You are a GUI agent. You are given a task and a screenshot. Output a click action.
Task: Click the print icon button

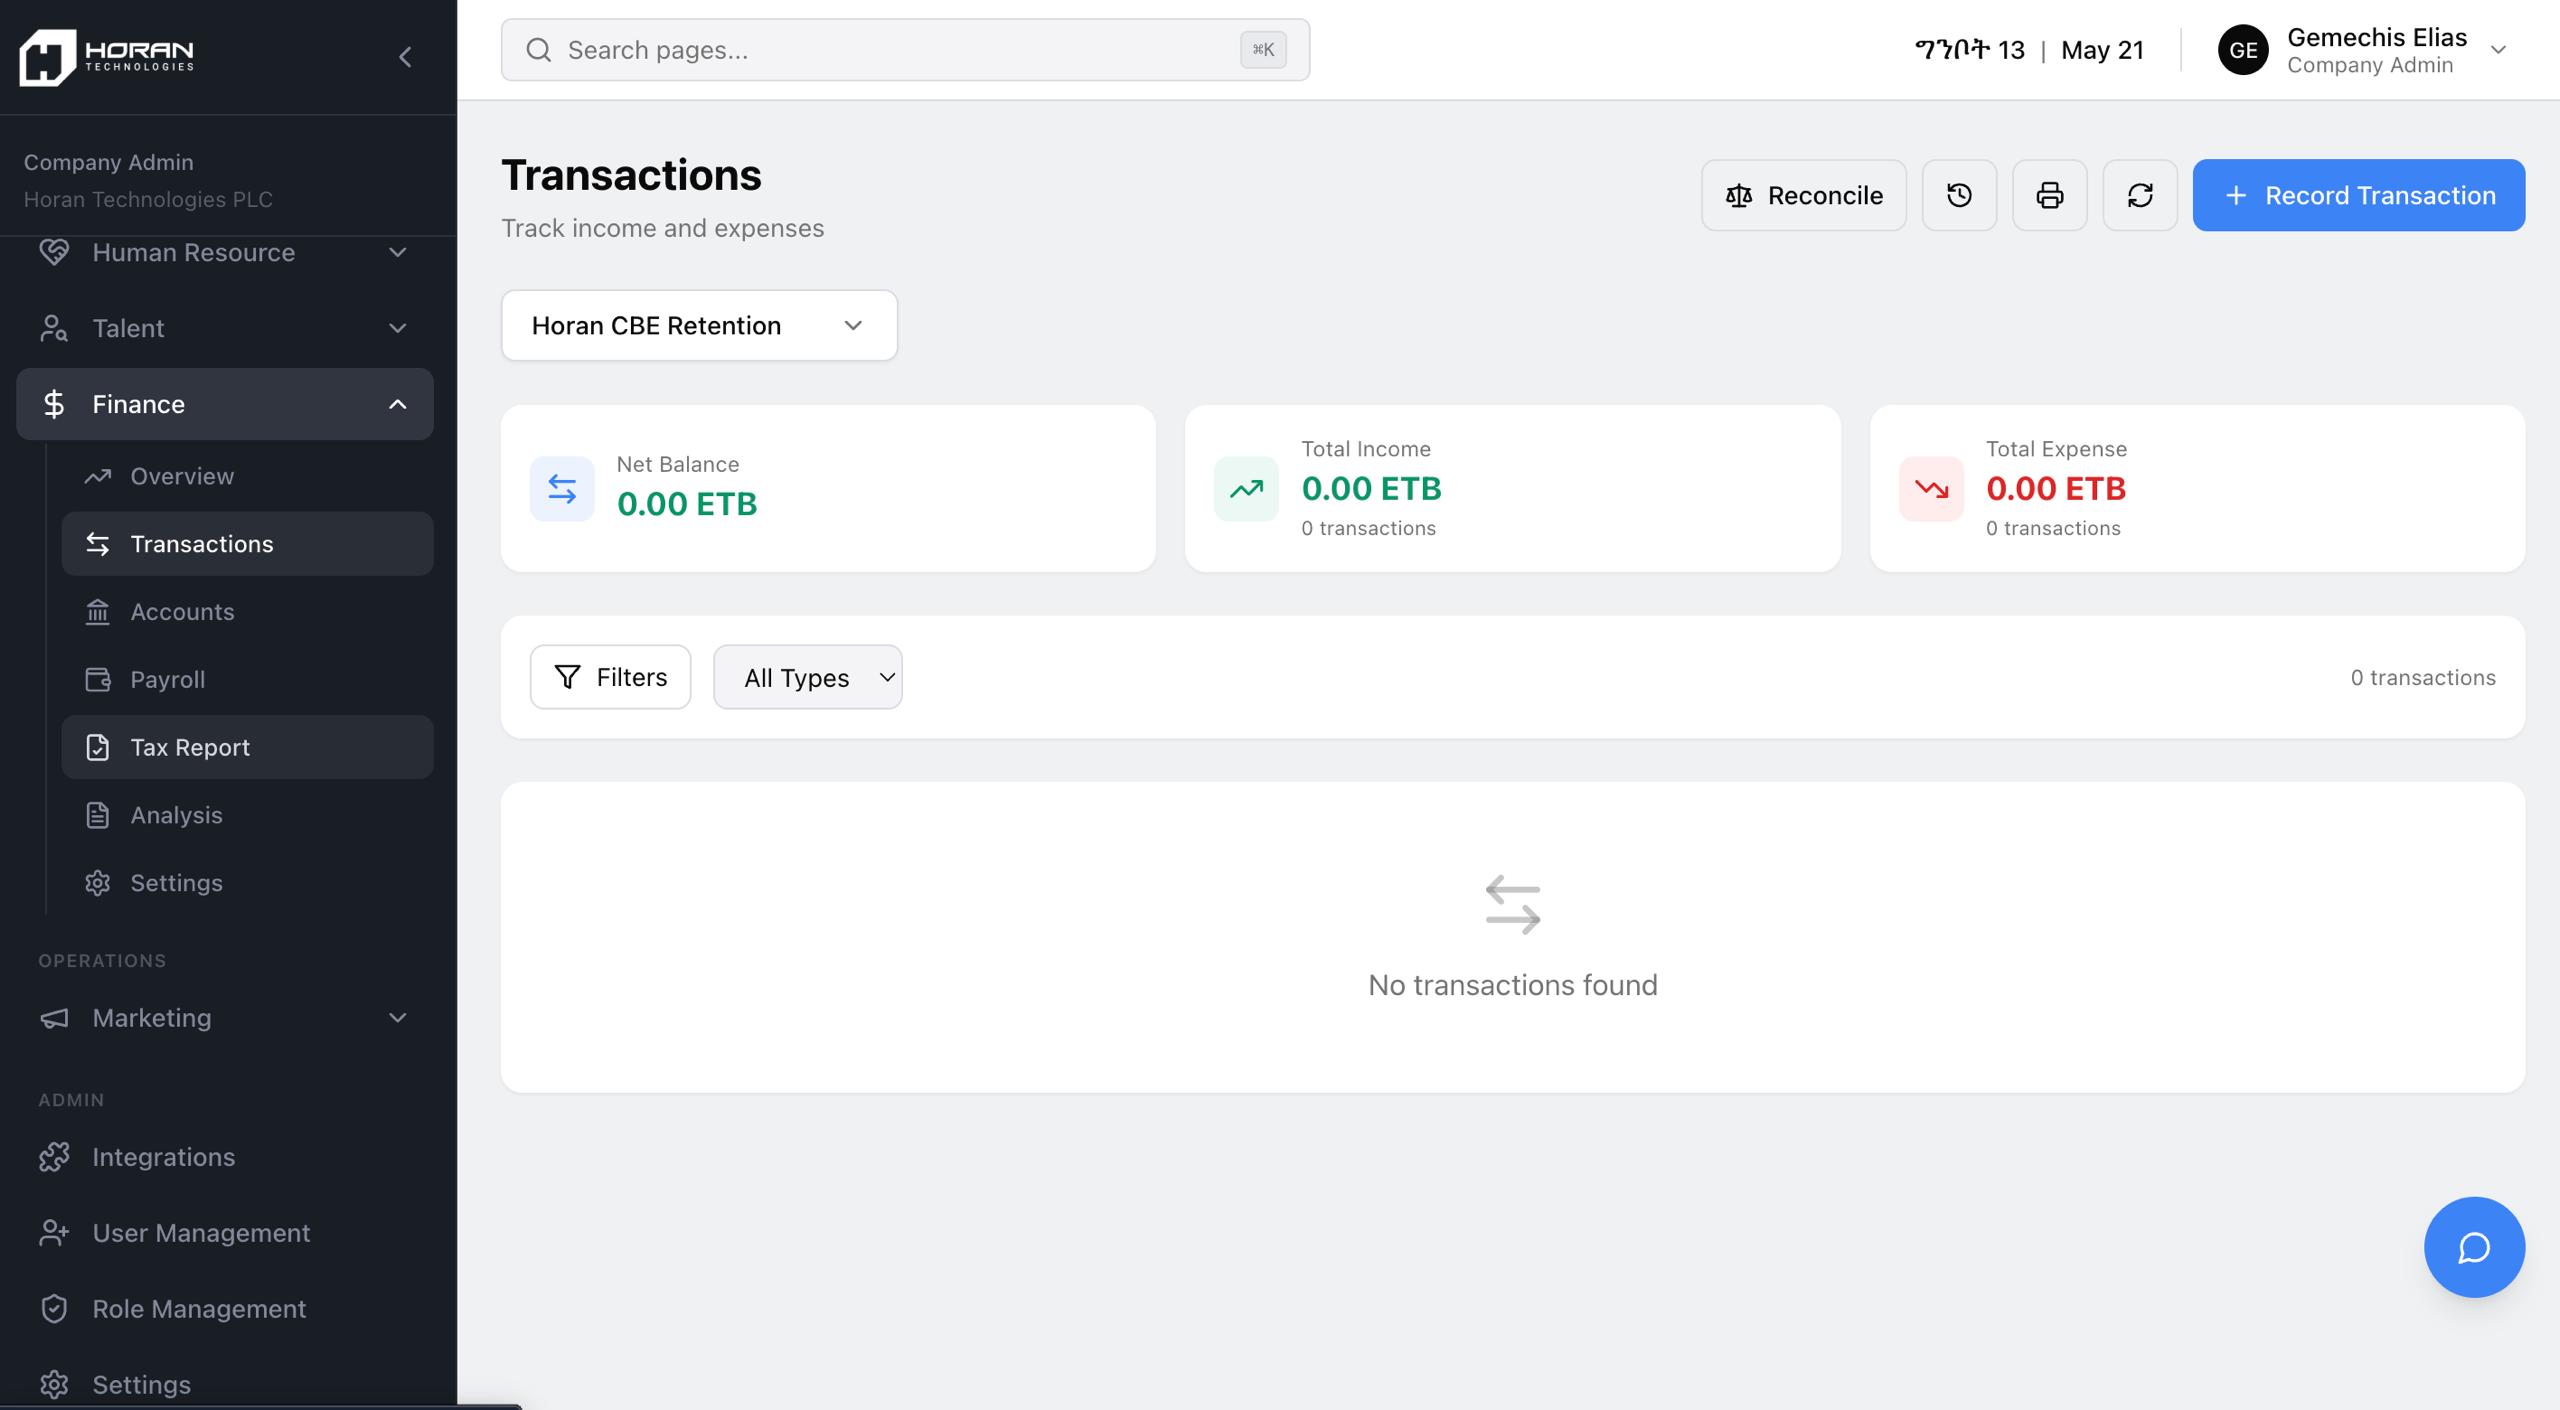2049,195
